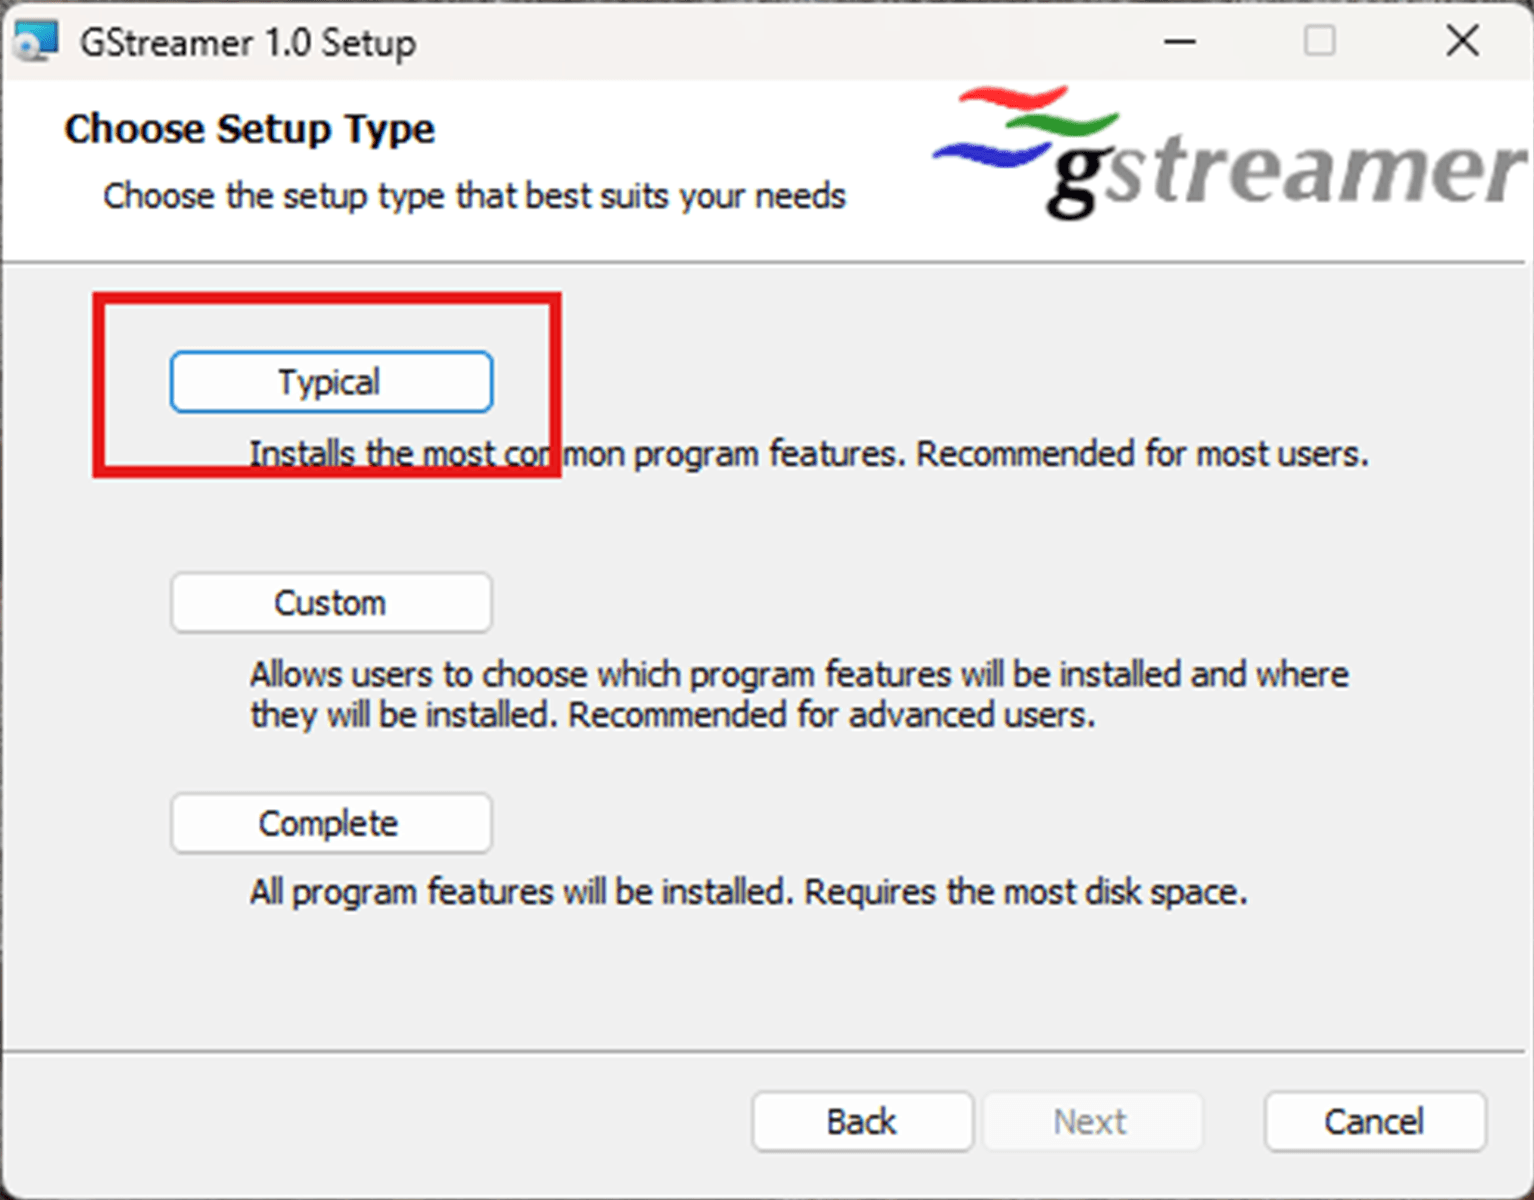This screenshot has height=1200, width=1534.
Task: Click the disabled Next button
Action: click(x=1092, y=1121)
